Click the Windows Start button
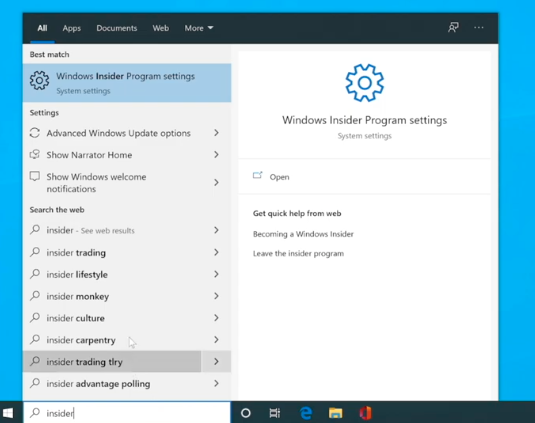This screenshot has height=423, width=535. pyautogui.click(x=8, y=413)
